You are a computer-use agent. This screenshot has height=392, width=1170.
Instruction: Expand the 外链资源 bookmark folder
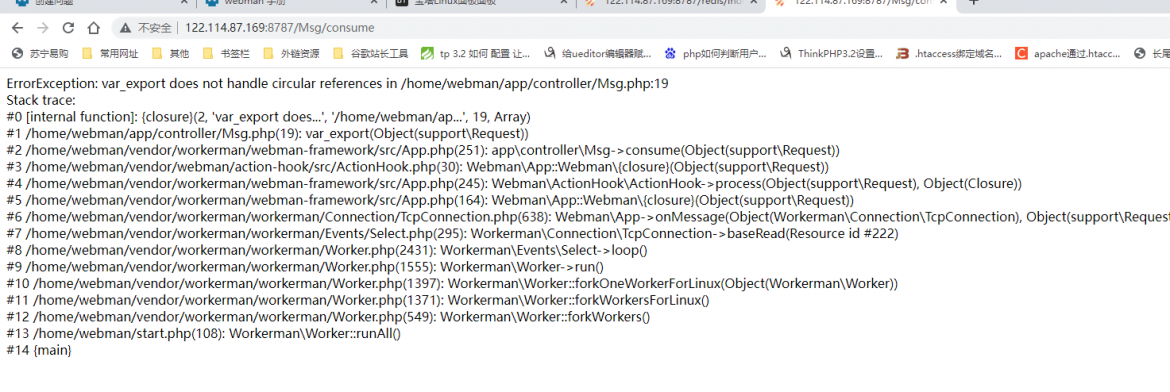click(x=292, y=53)
